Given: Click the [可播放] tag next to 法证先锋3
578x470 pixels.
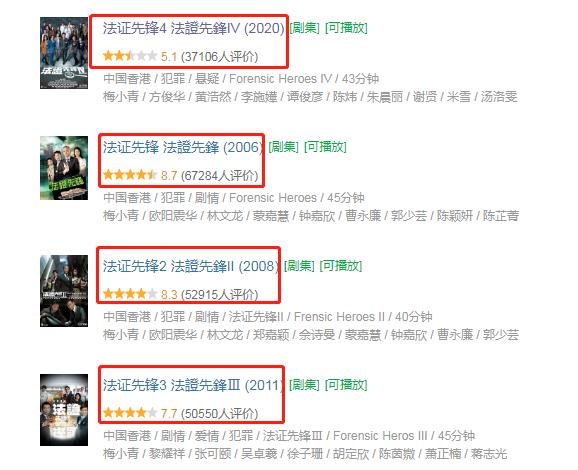Looking at the screenshot, I should point(346,385).
